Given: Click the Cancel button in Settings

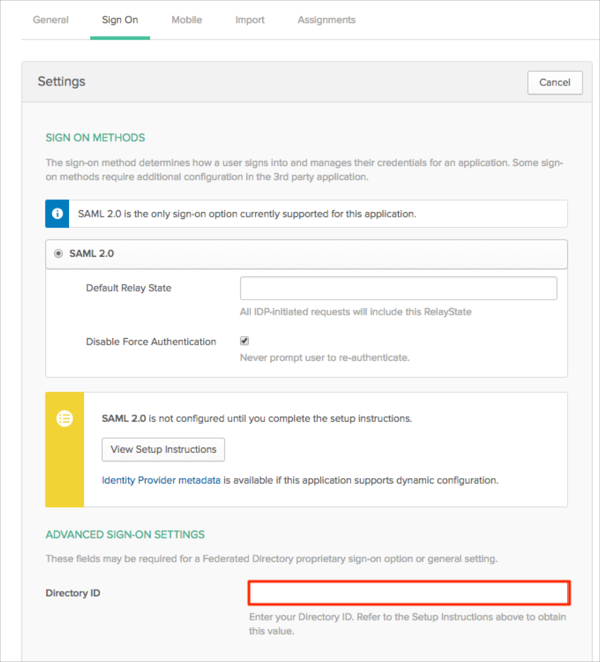Looking at the screenshot, I should tap(554, 82).
